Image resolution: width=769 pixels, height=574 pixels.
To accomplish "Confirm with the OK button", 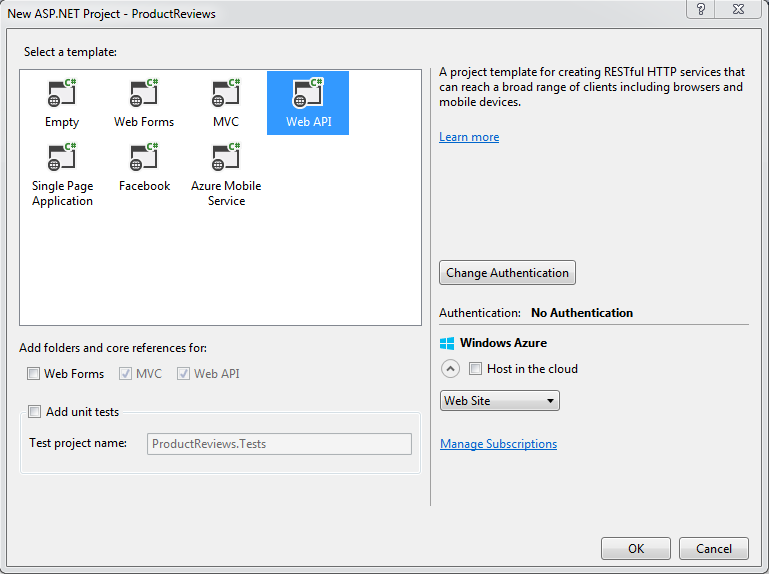I will (x=636, y=548).
